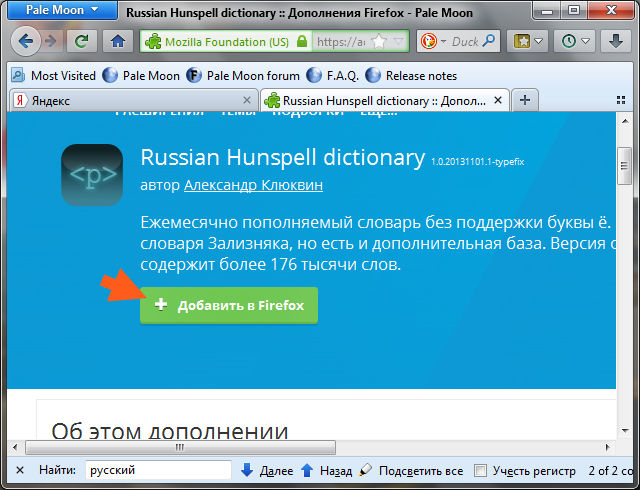Reload the current page
Image resolution: width=640 pixels, height=490 pixels.
(x=82, y=41)
